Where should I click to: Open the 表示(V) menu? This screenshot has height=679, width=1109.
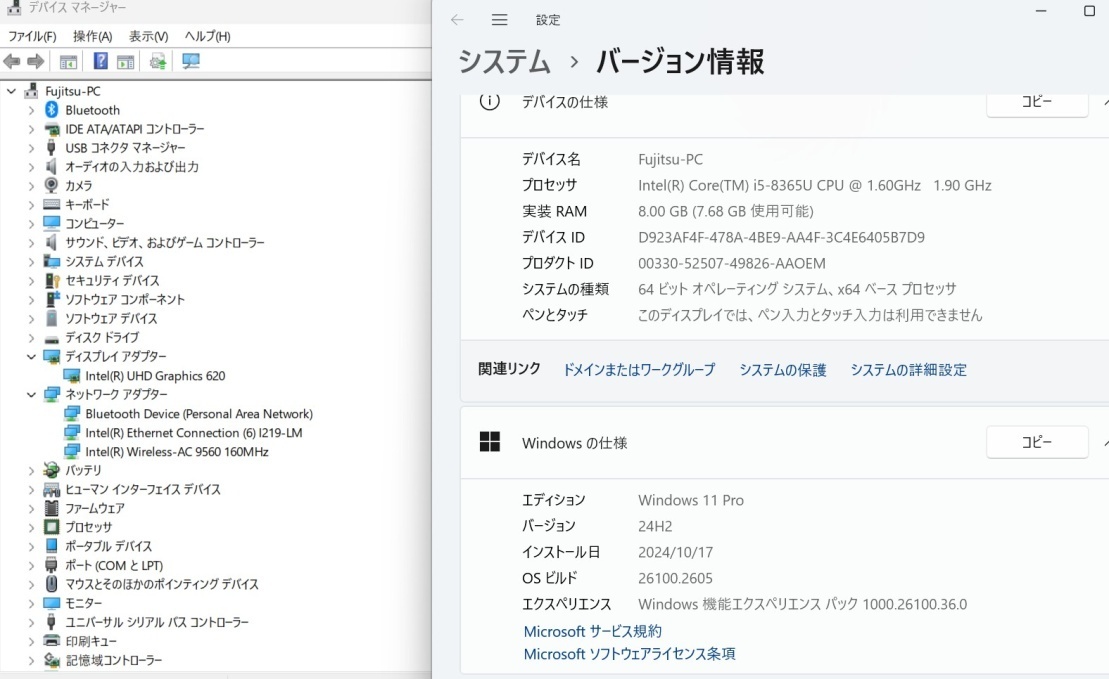tap(148, 36)
